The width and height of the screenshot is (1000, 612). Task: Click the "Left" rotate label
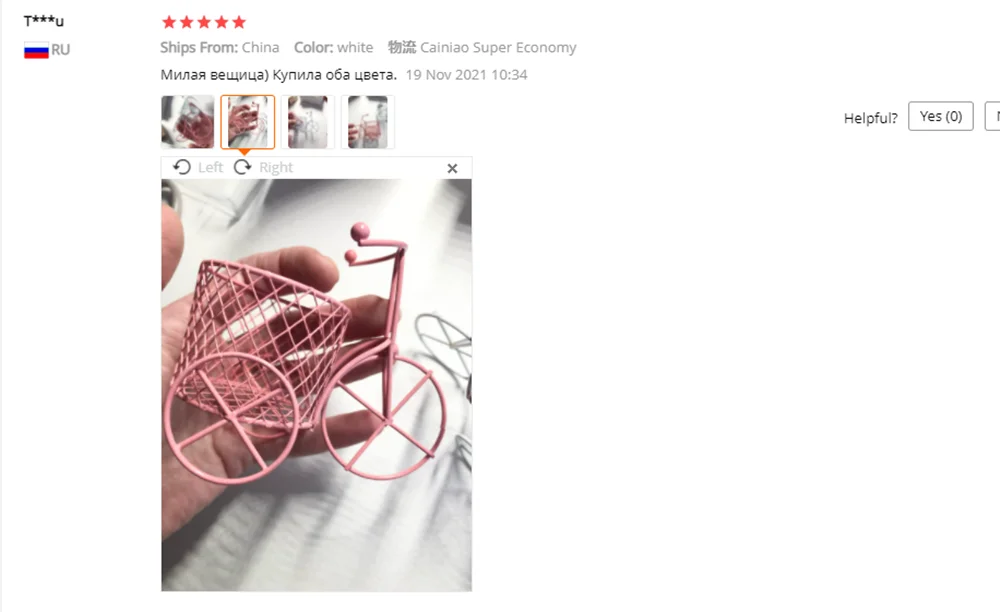[210, 167]
